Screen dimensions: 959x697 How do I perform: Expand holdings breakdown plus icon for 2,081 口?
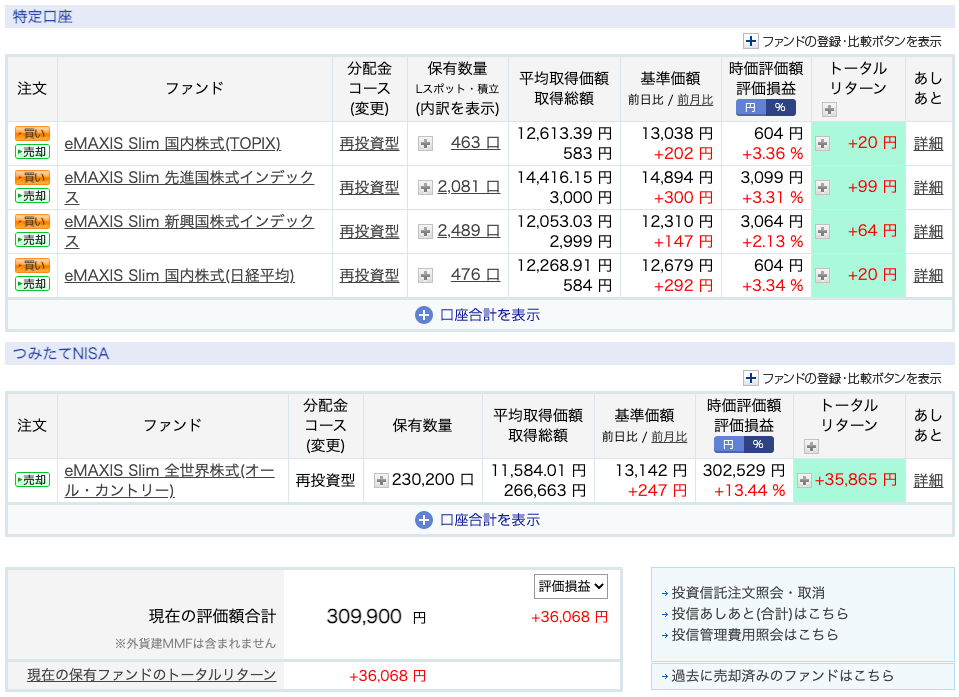point(425,188)
